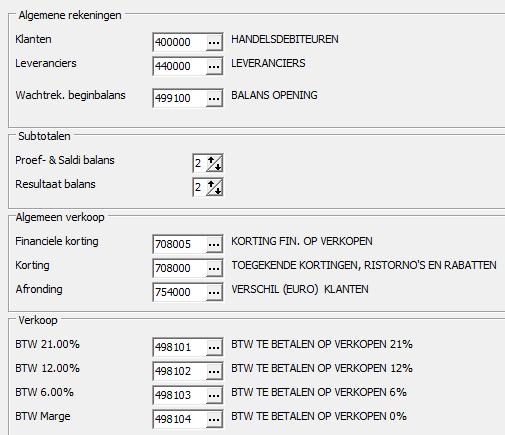Open lookup button next to Leveranciers account
The width and height of the screenshot is (505, 435).
pyautogui.click(x=214, y=66)
